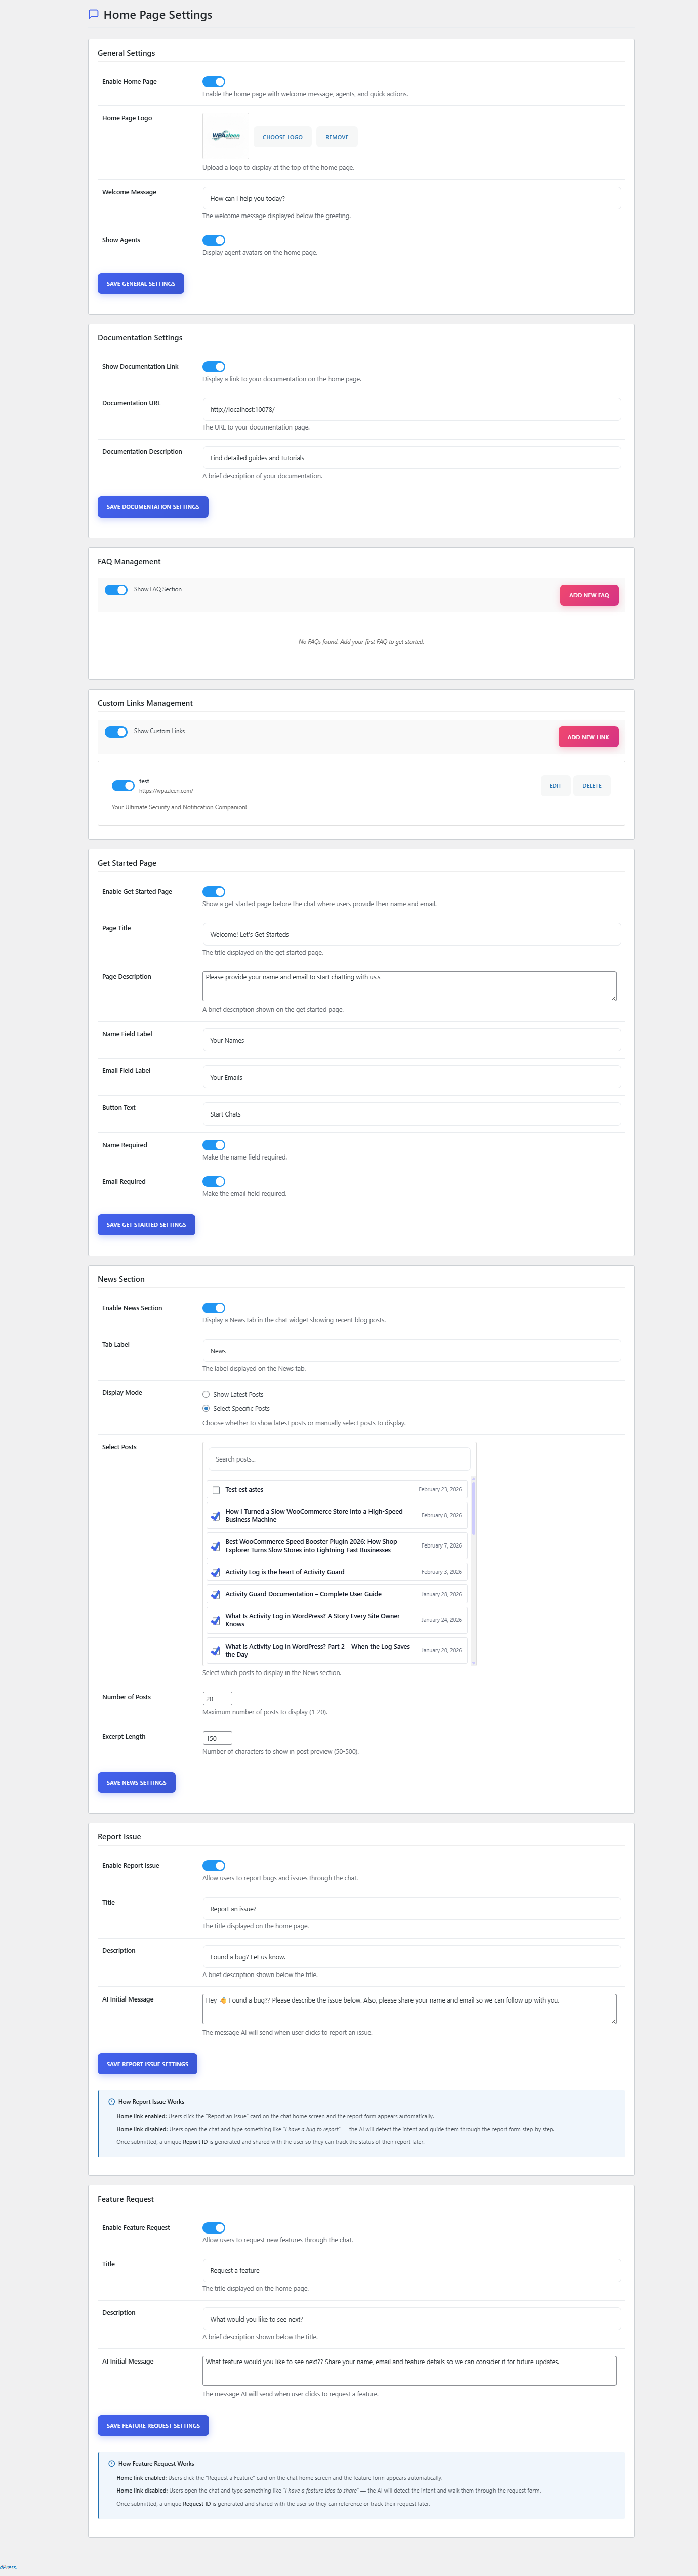Click Save Documentation Settings button

[153, 507]
